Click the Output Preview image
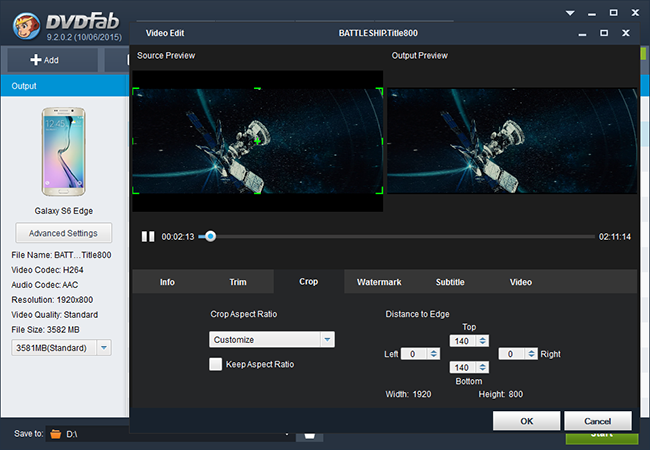650x450 pixels. pos(512,140)
